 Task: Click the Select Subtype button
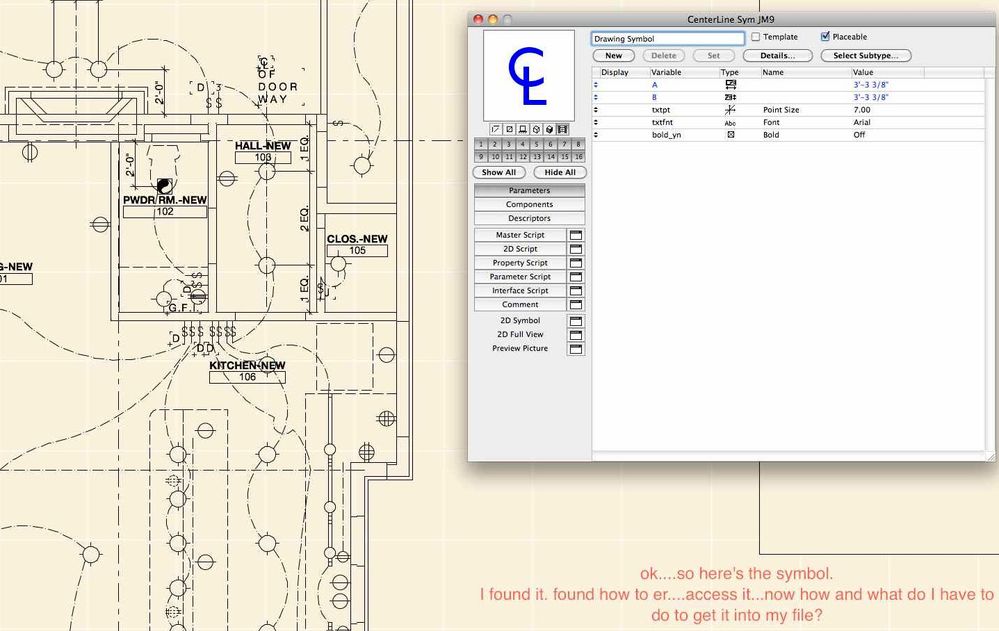tap(866, 55)
